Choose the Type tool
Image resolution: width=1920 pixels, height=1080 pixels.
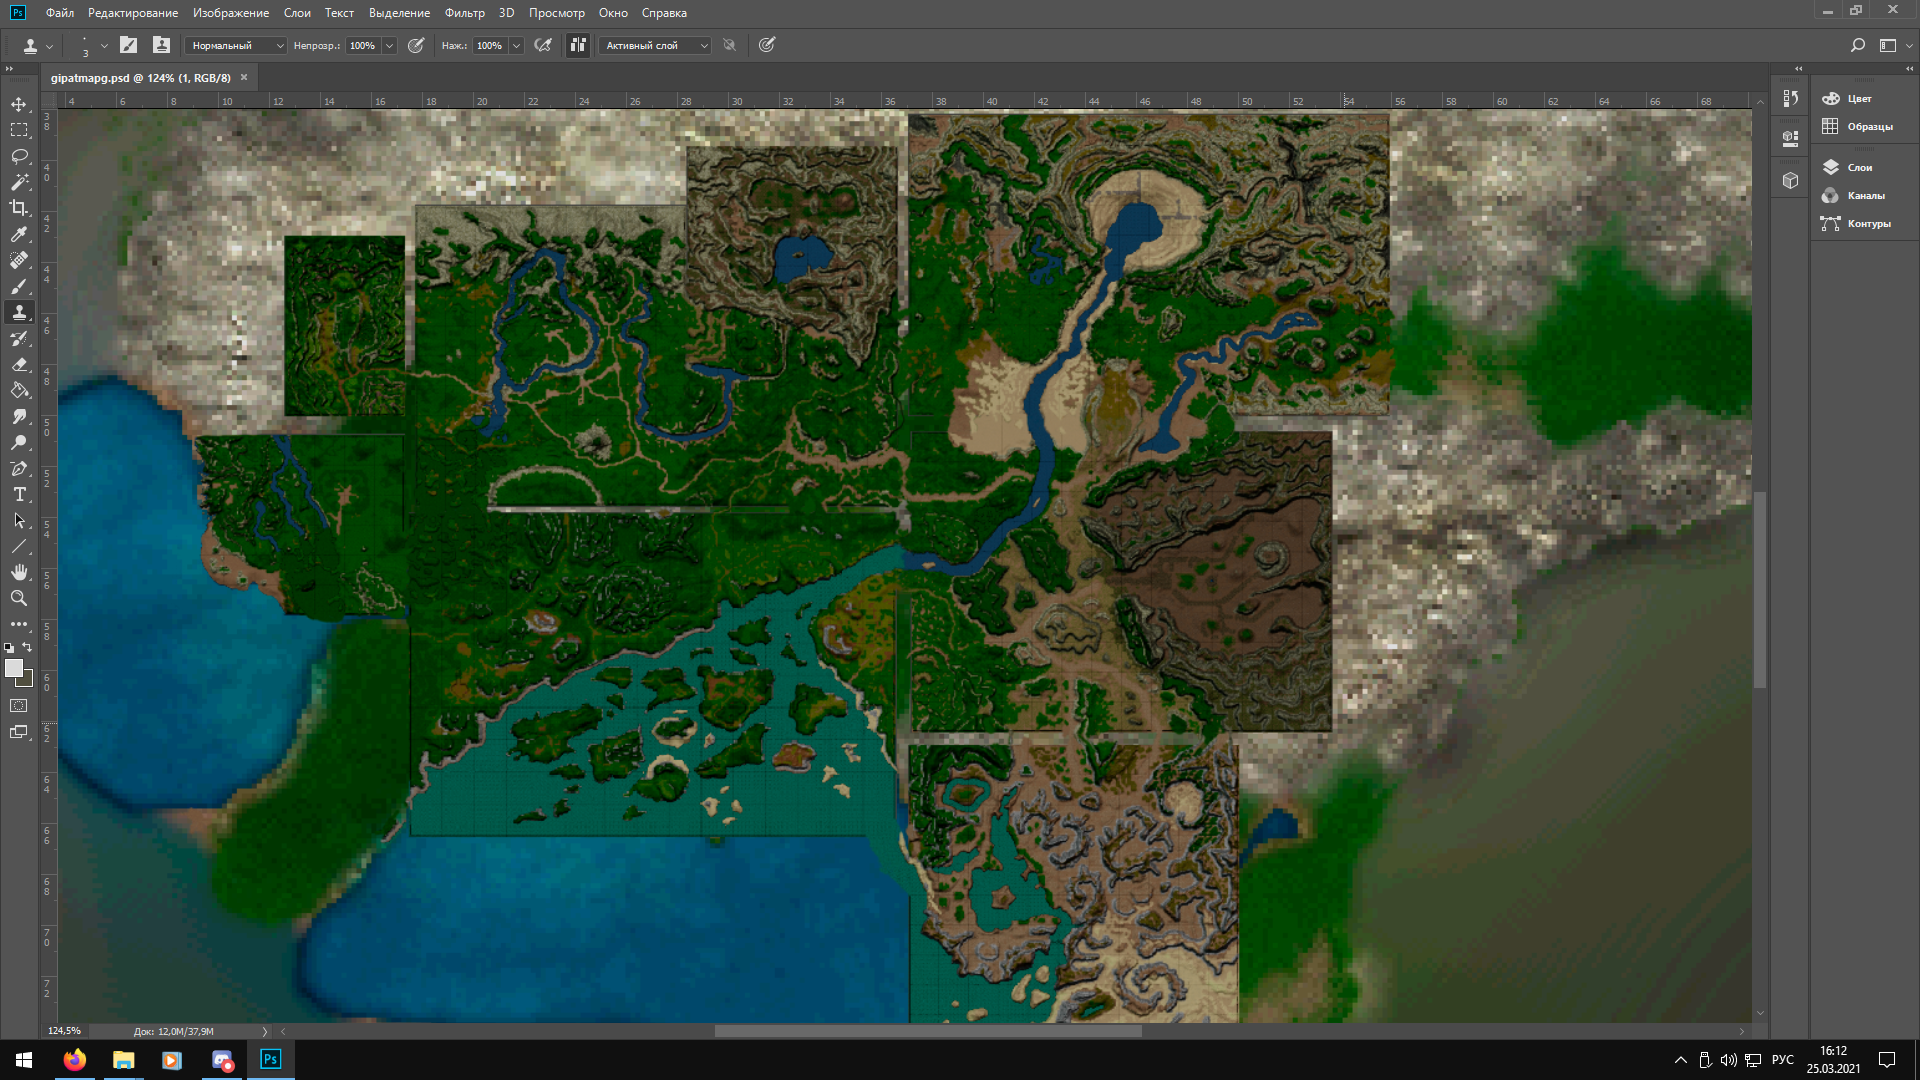(19, 495)
